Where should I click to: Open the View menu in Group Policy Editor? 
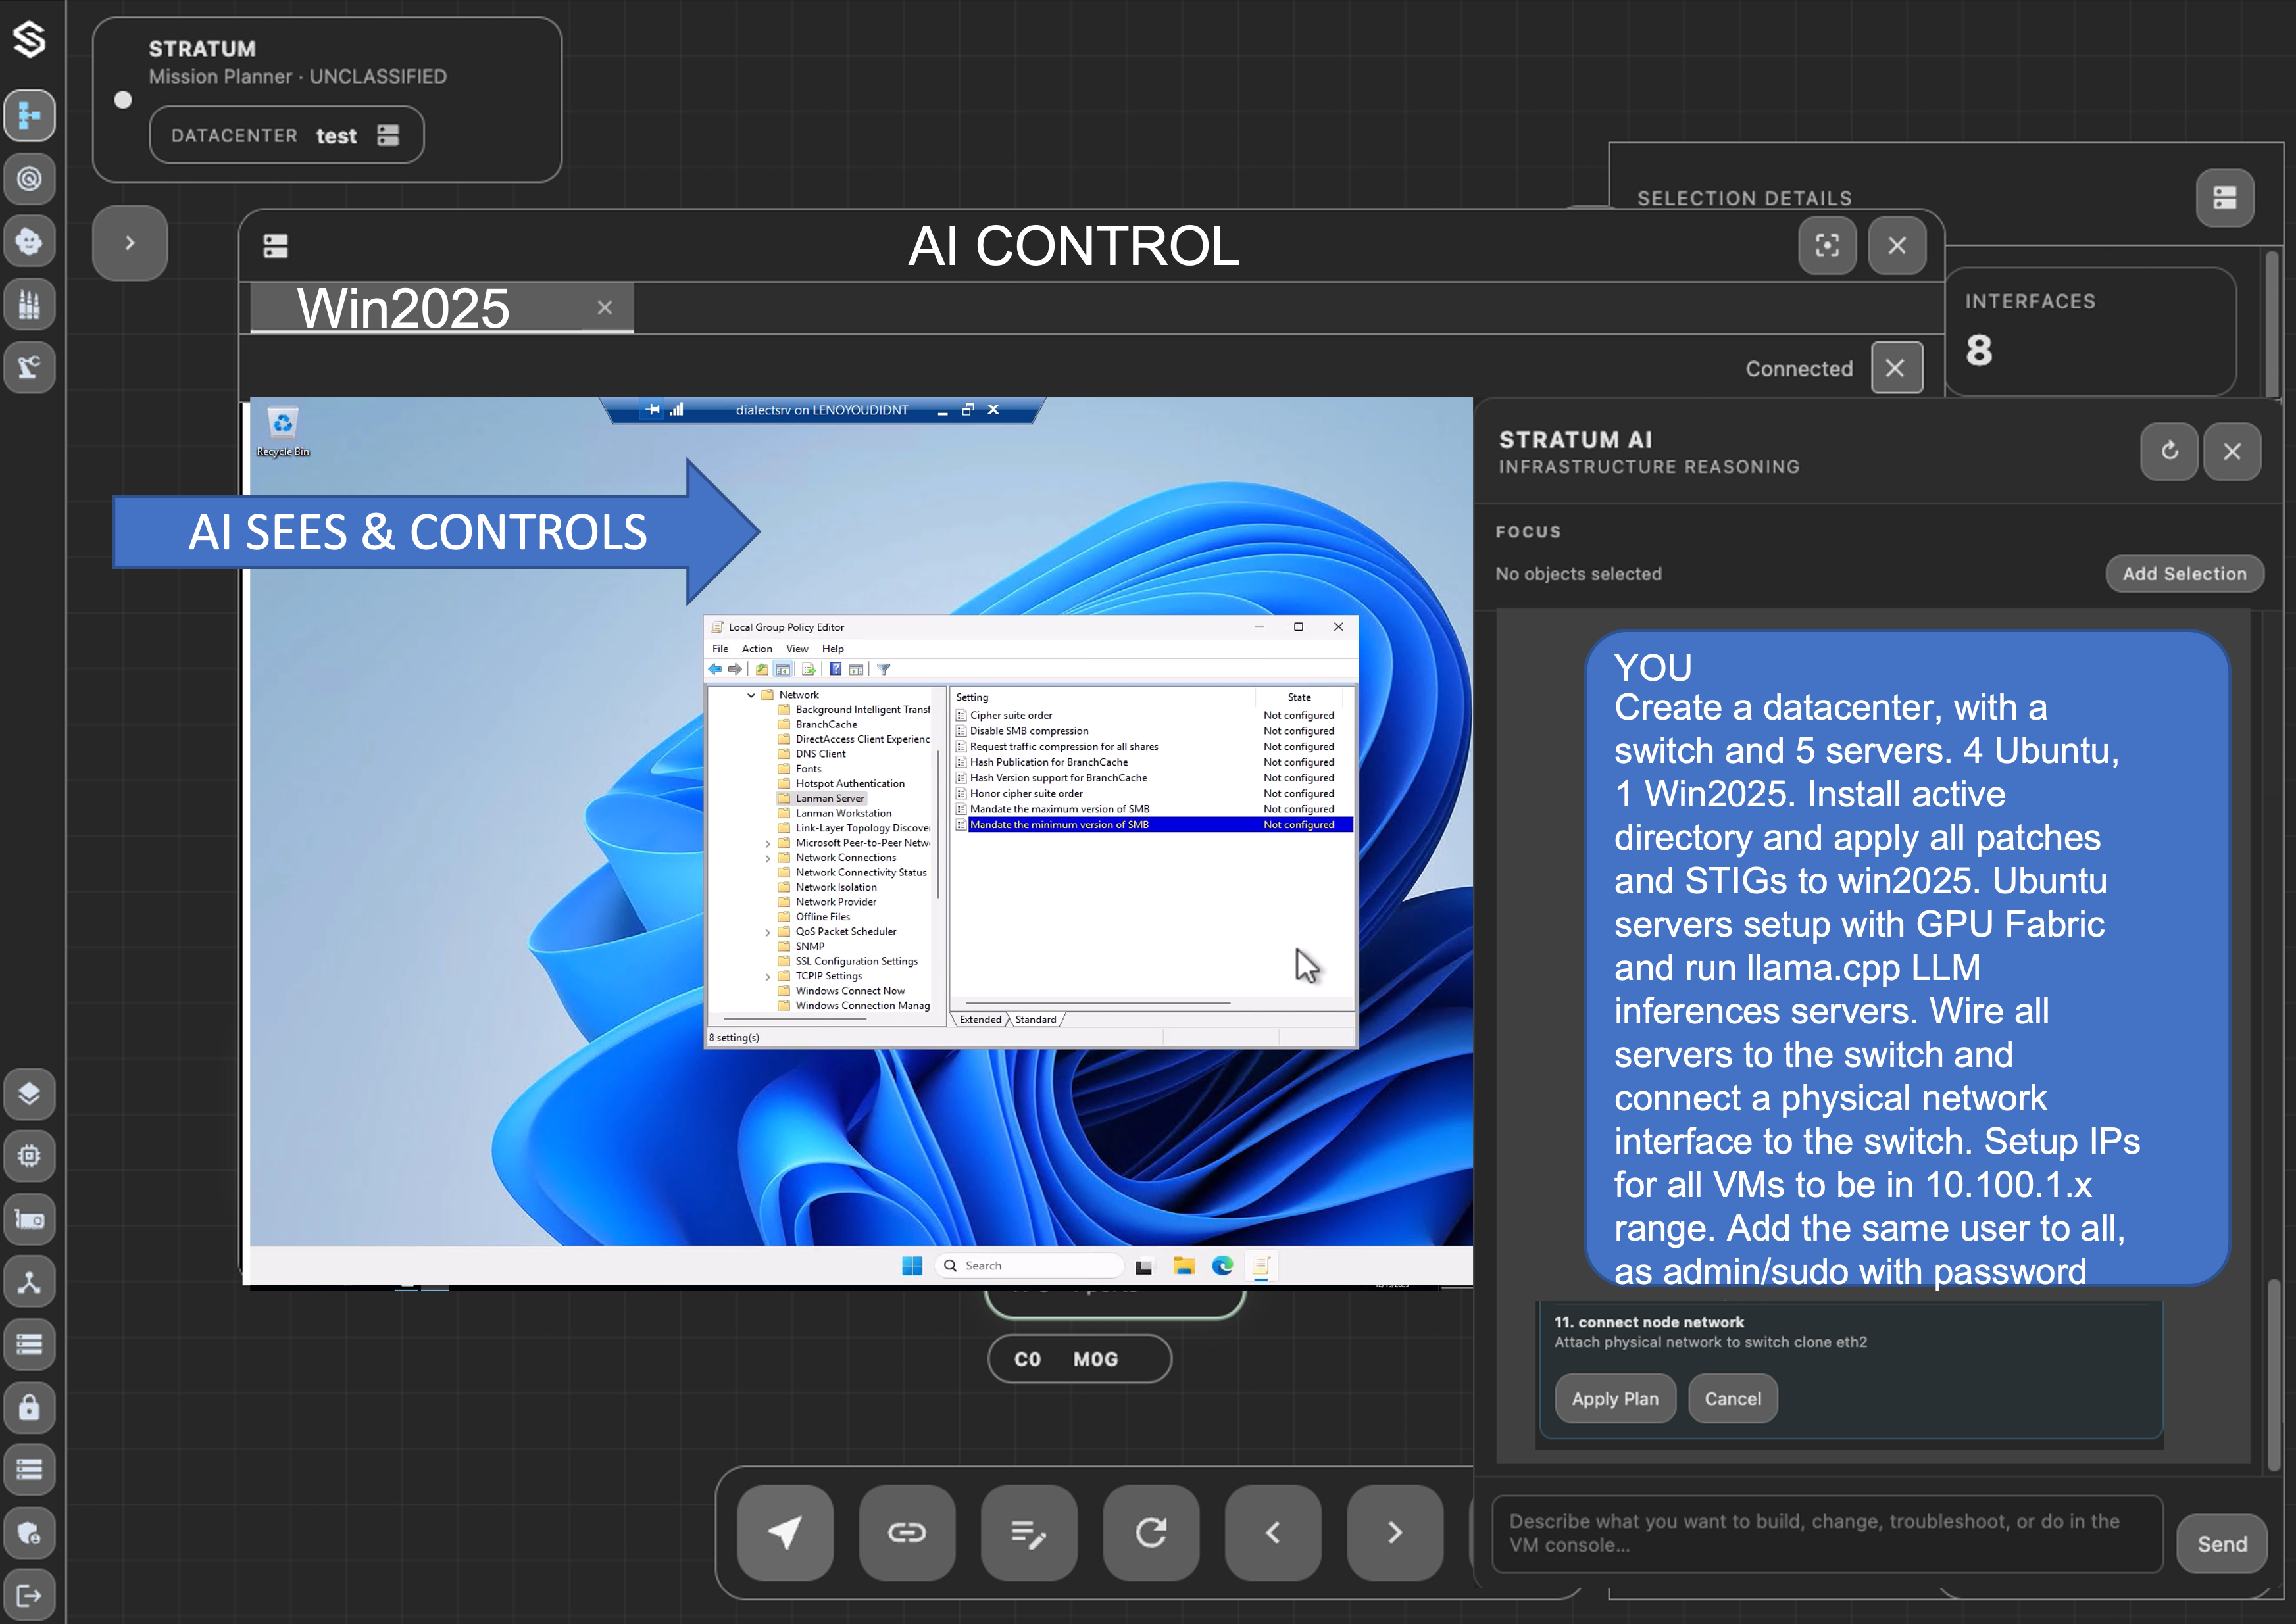797,649
